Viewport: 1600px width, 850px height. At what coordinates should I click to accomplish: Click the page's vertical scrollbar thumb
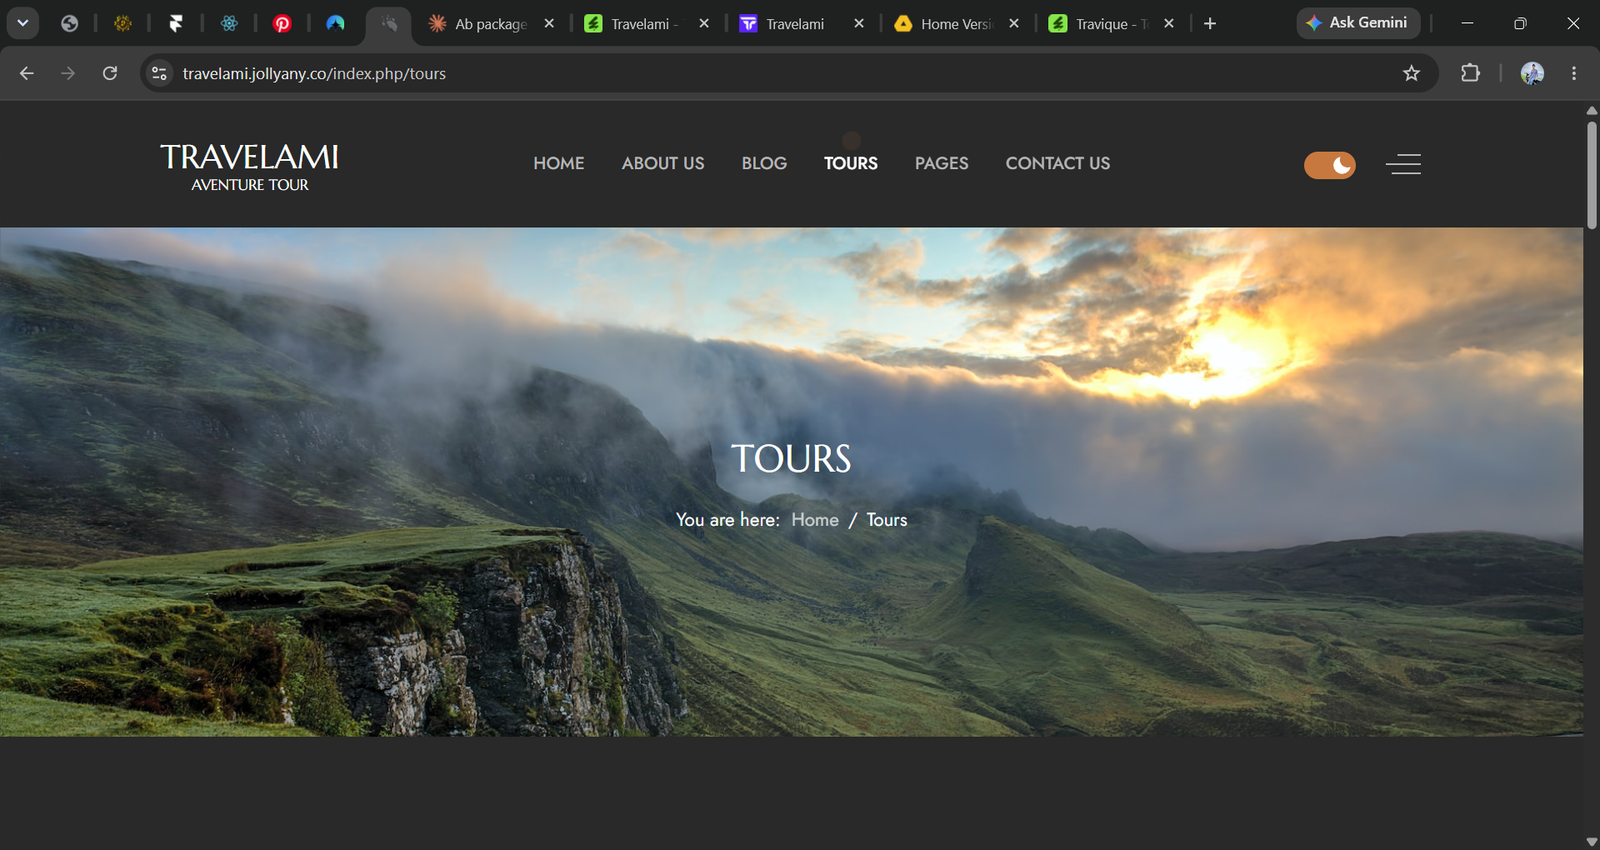pyautogui.click(x=1592, y=175)
